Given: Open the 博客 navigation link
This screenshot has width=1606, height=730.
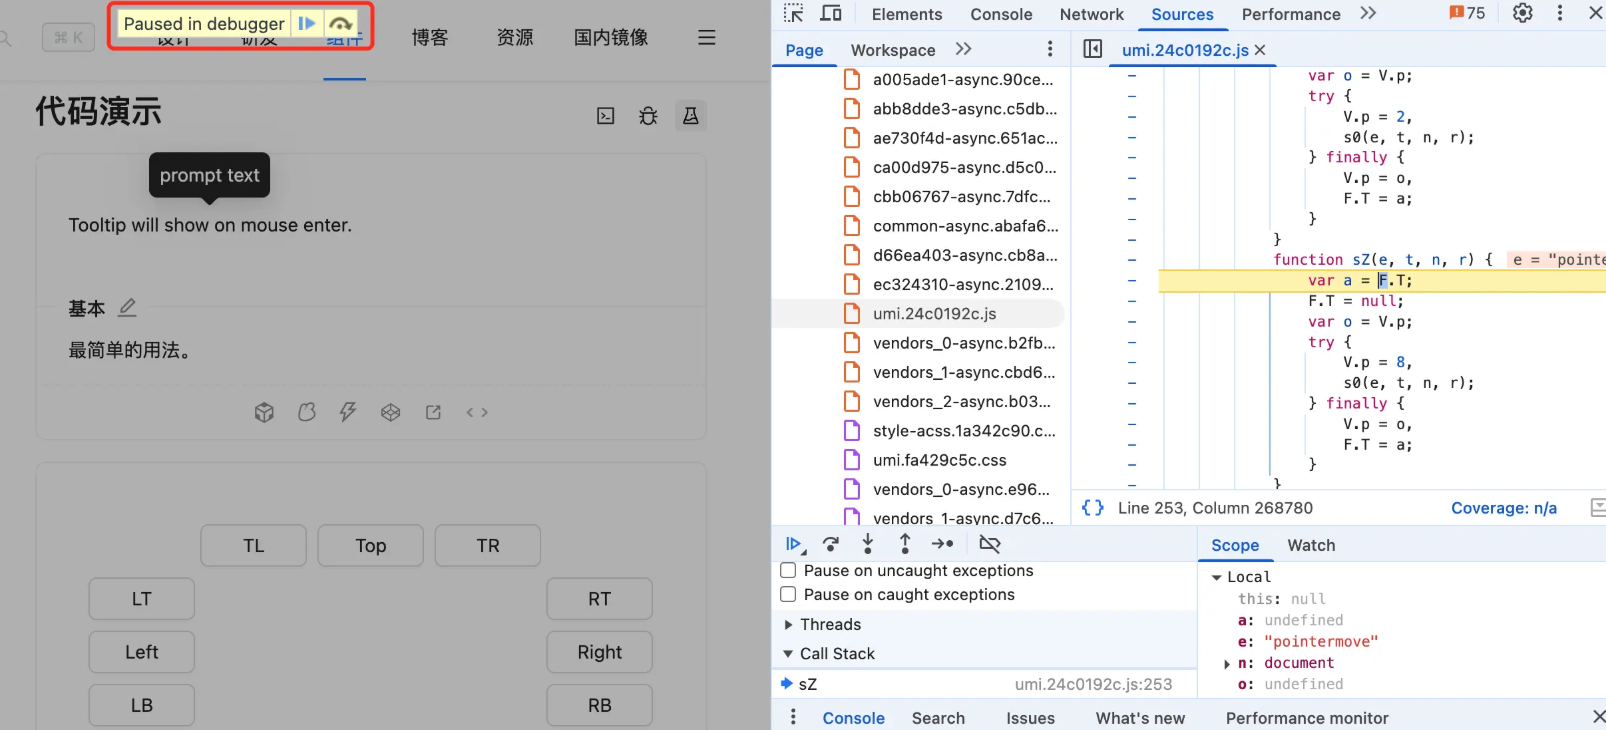Looking at the screenshot, I should (430, 37).
